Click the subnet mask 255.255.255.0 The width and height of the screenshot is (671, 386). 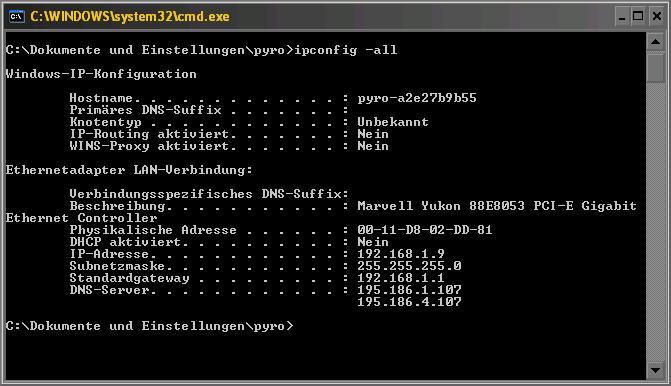(x=409, y=266)
